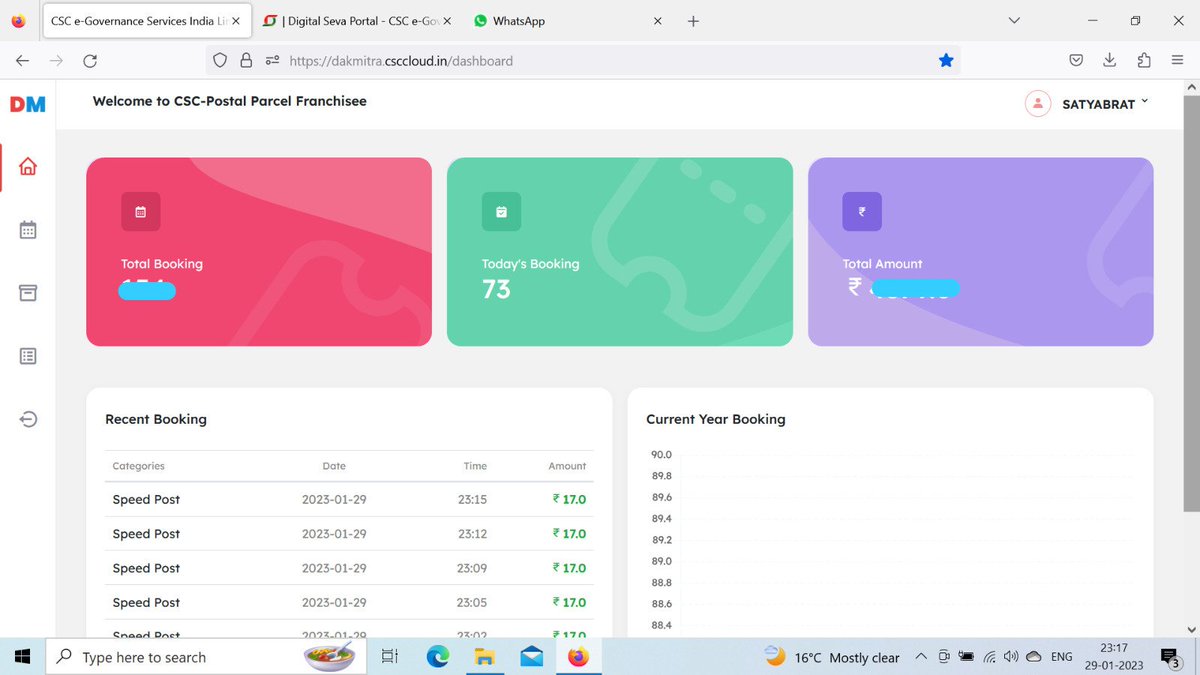Reload the page with refresh icon
Viewport: 1200px width, 675px height.
click(x=90, y=61)
